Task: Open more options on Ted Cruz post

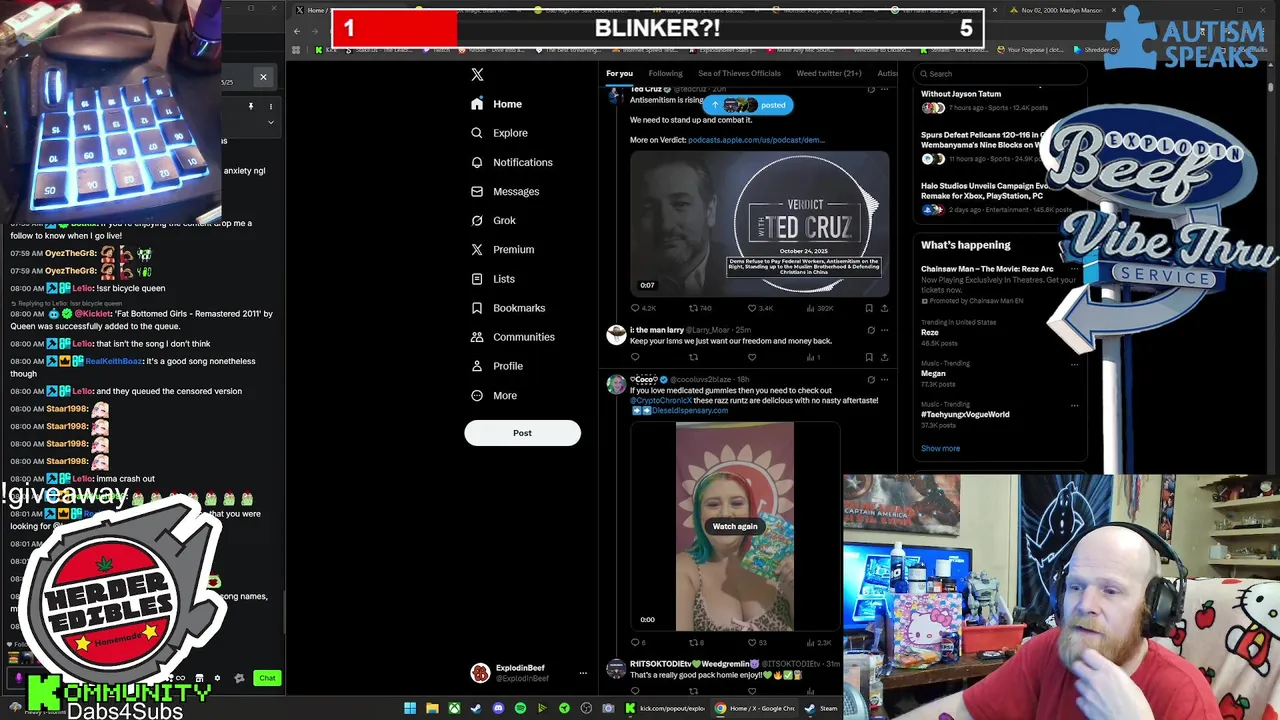Action: (x=884, y=90)
